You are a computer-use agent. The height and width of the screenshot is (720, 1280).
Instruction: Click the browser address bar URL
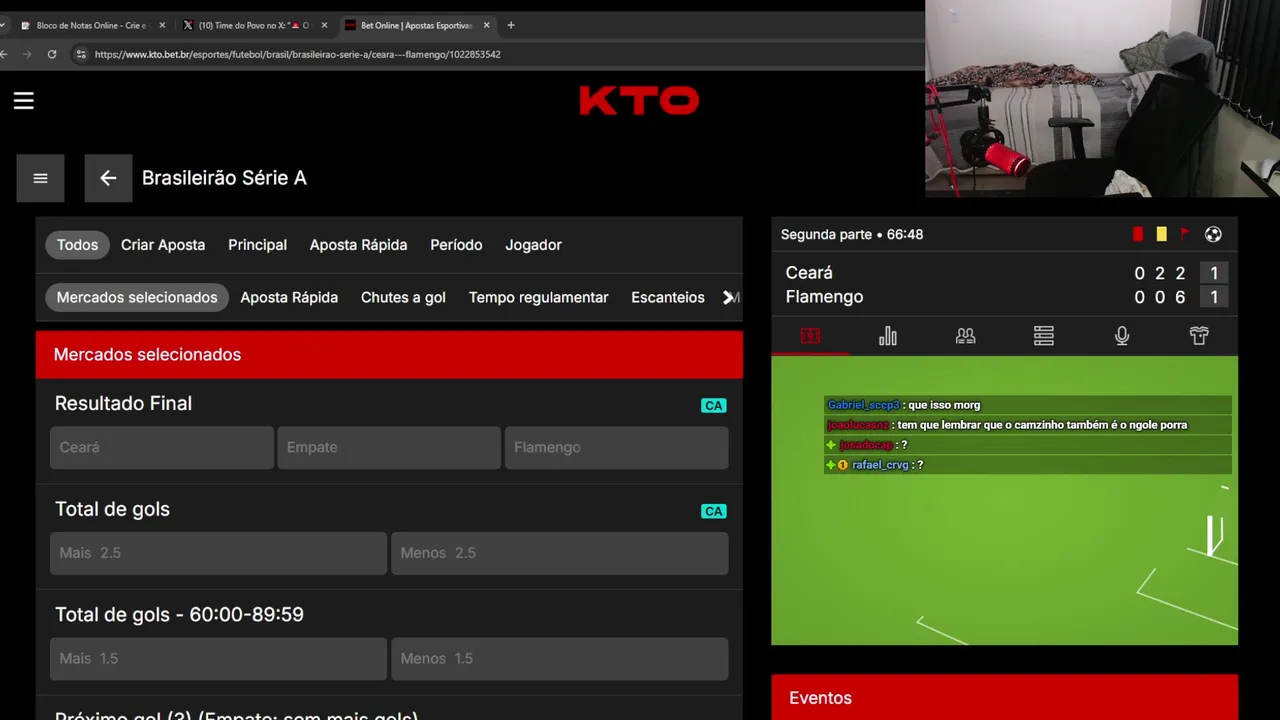coord(298,54)
